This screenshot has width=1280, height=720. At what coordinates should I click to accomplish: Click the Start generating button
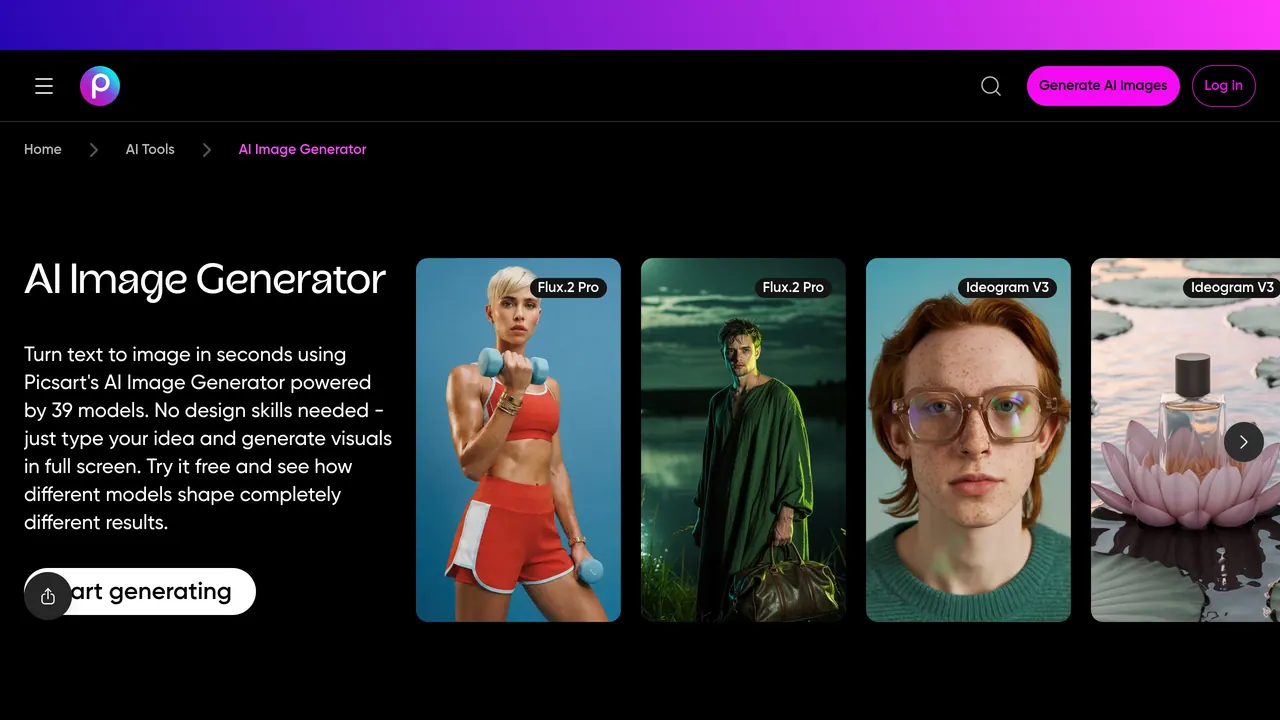[x=140, y=591]
